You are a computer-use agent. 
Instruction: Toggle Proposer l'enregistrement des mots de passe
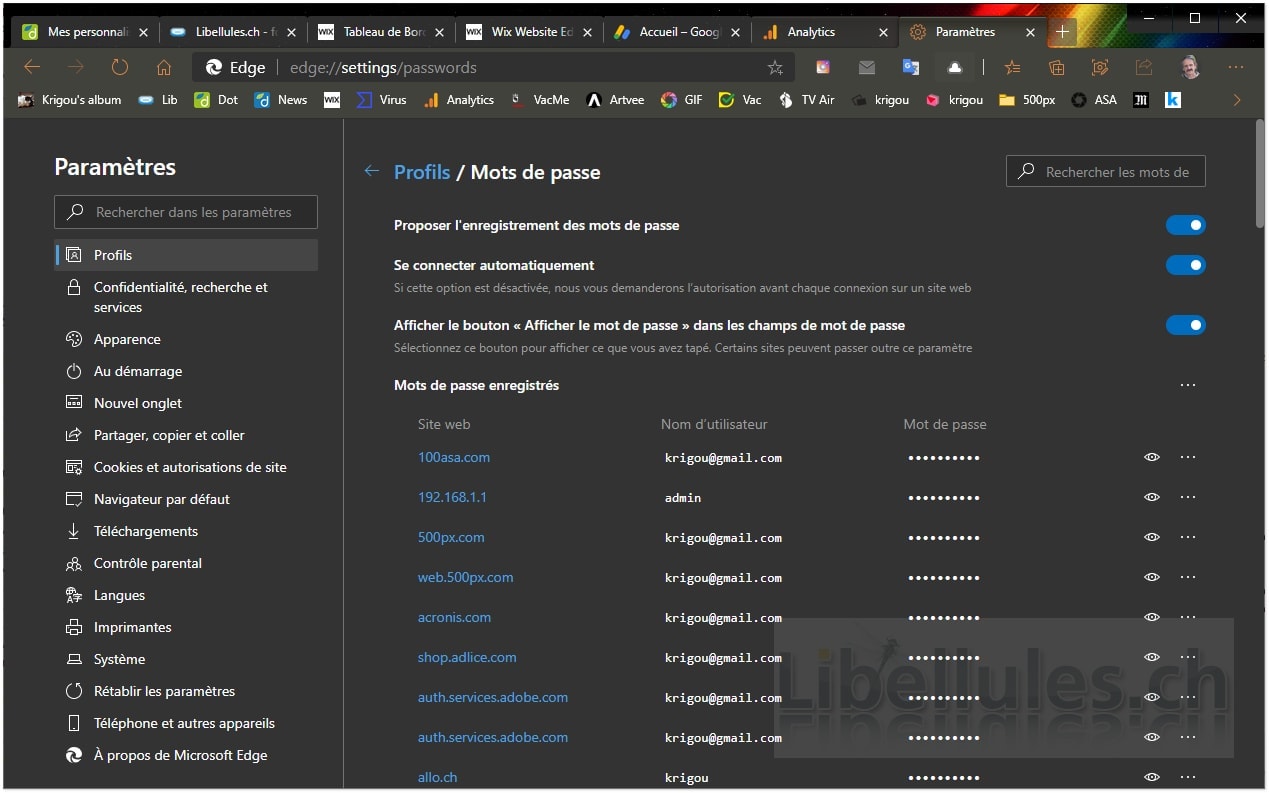[x=1185, y=225]
